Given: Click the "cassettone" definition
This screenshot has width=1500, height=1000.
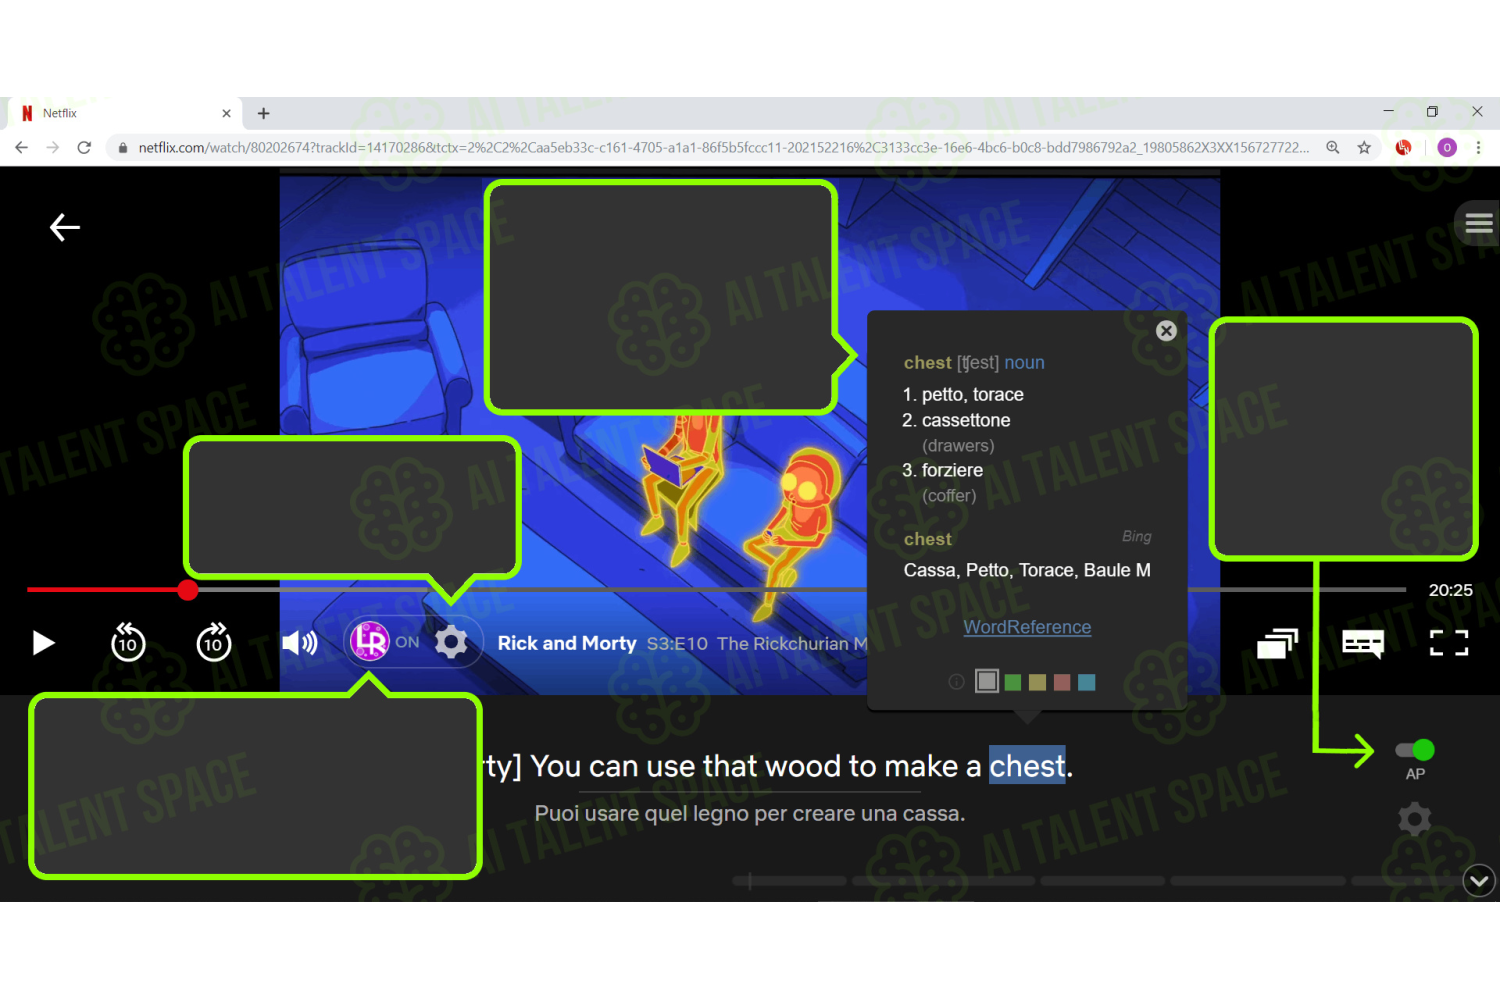Looking at the screenshot, I should point(965,421).
